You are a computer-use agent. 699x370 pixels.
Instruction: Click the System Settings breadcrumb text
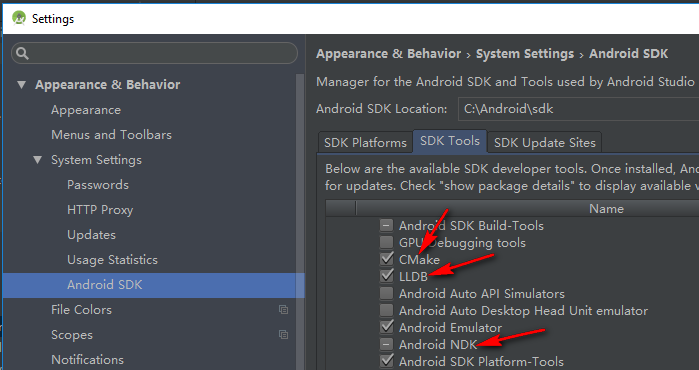click(x=525, y=54)
